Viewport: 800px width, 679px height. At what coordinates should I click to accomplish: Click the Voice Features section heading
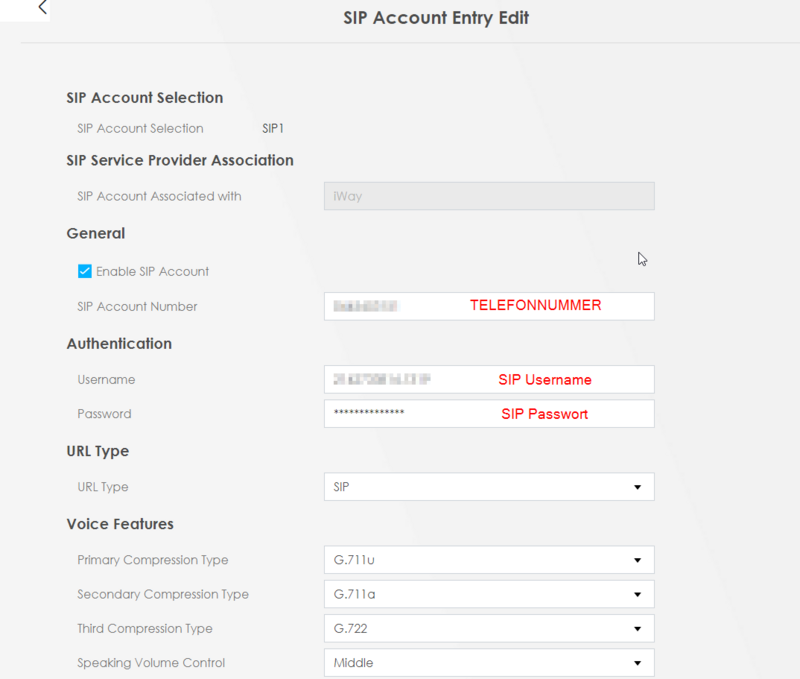(x=120, y=524)
